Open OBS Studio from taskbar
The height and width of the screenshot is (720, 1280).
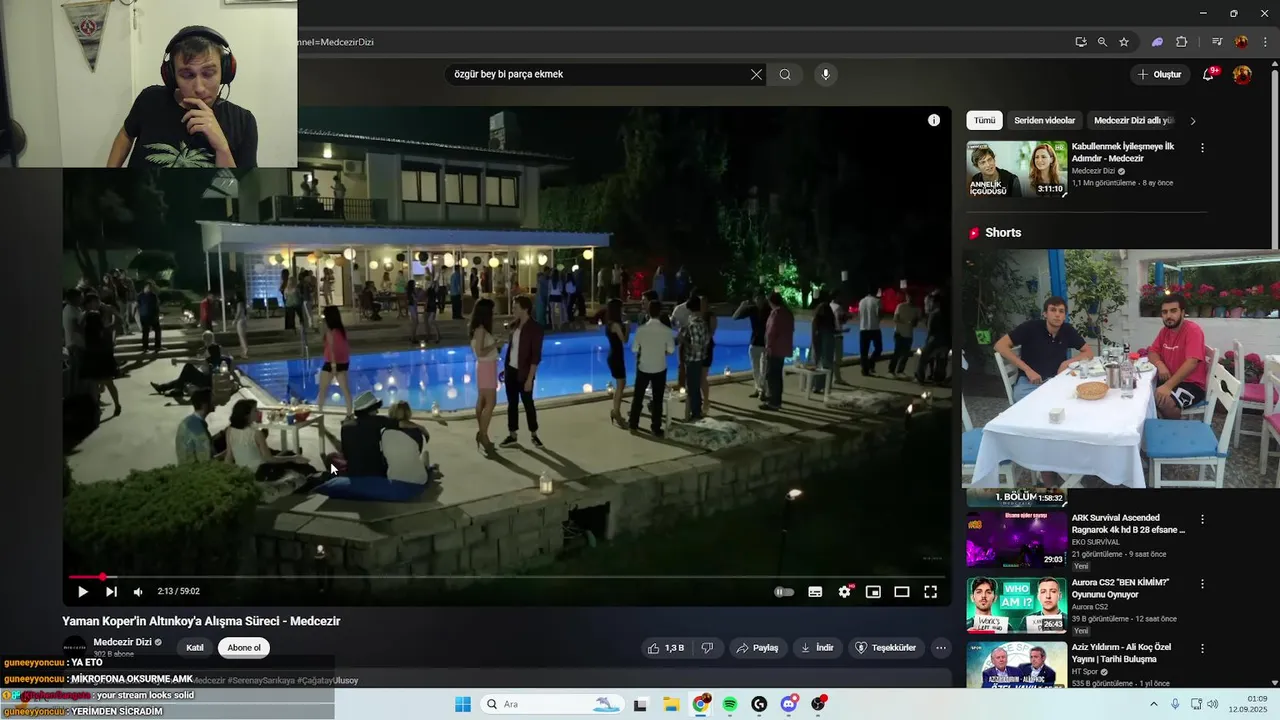(819, 704)
